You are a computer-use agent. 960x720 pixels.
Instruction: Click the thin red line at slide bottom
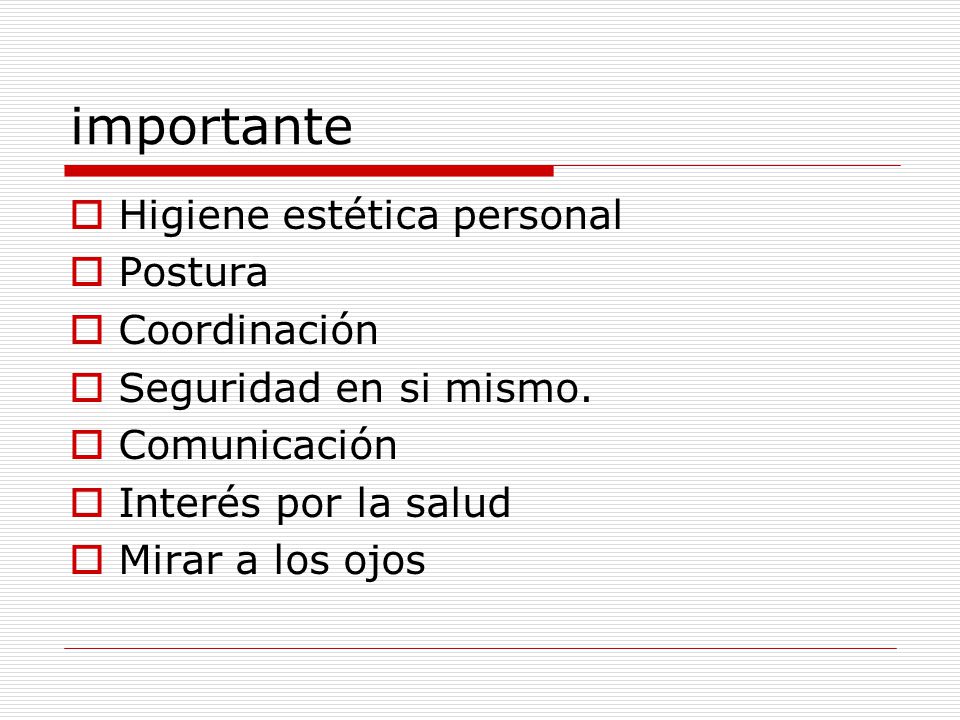(481, 648)
